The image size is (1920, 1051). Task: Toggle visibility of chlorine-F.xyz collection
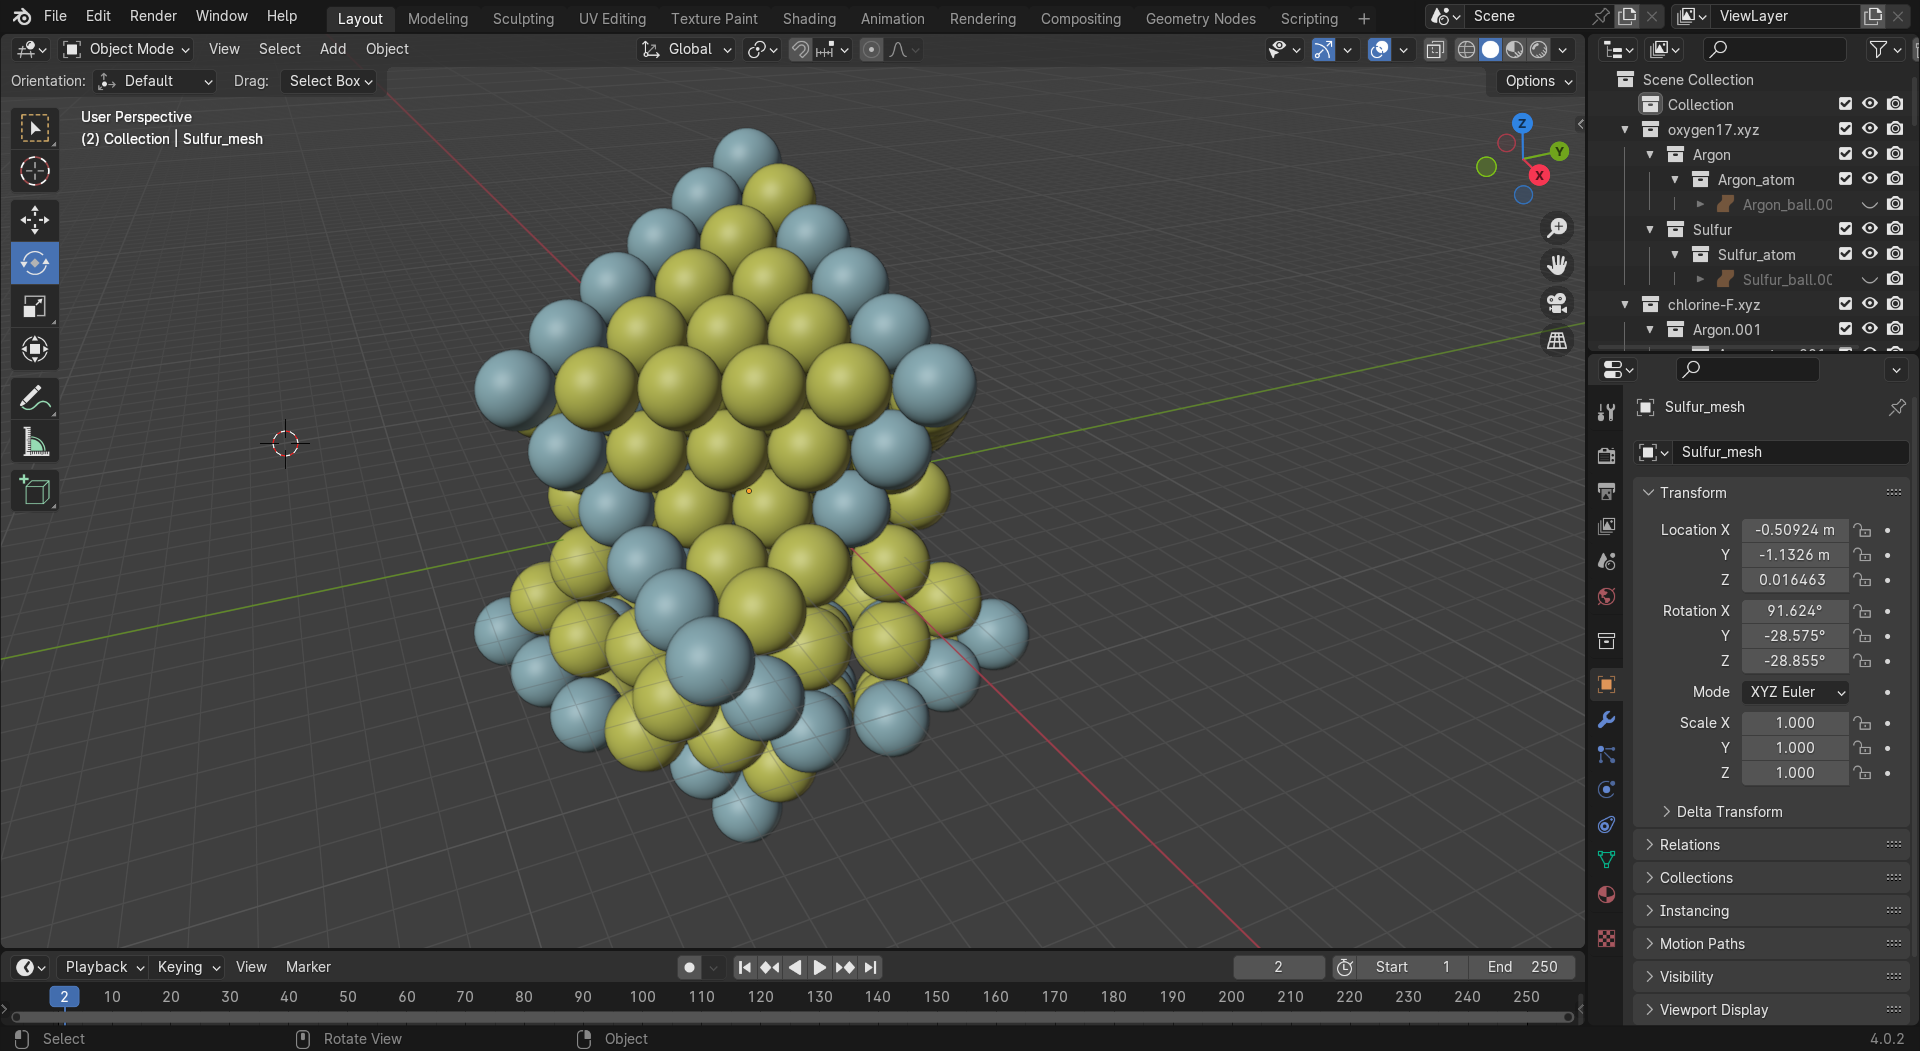pos(1869,304)
